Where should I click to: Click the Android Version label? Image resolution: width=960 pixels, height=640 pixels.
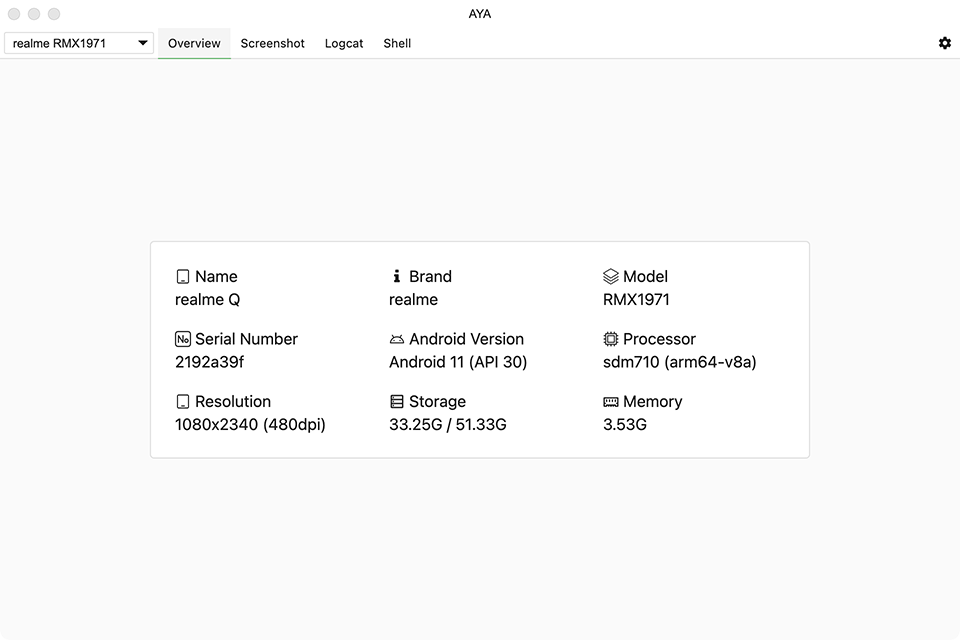tap(467, 339)
